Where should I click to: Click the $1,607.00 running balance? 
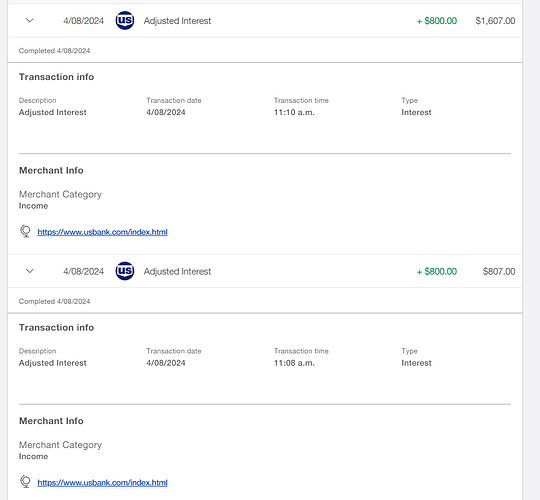point(495,21)
